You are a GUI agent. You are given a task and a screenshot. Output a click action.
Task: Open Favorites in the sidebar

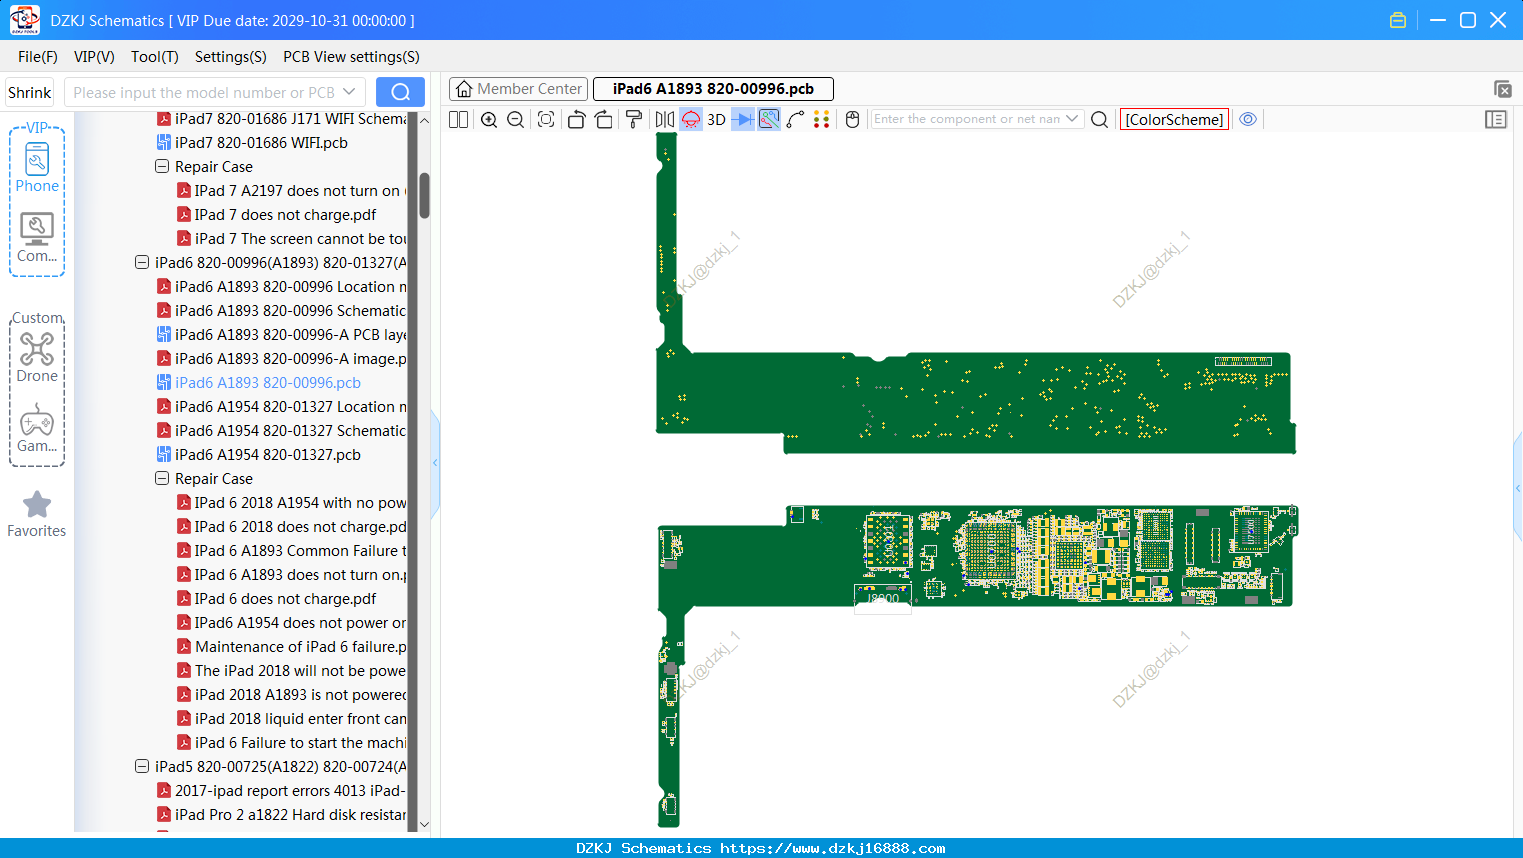[x=37, y=514]
